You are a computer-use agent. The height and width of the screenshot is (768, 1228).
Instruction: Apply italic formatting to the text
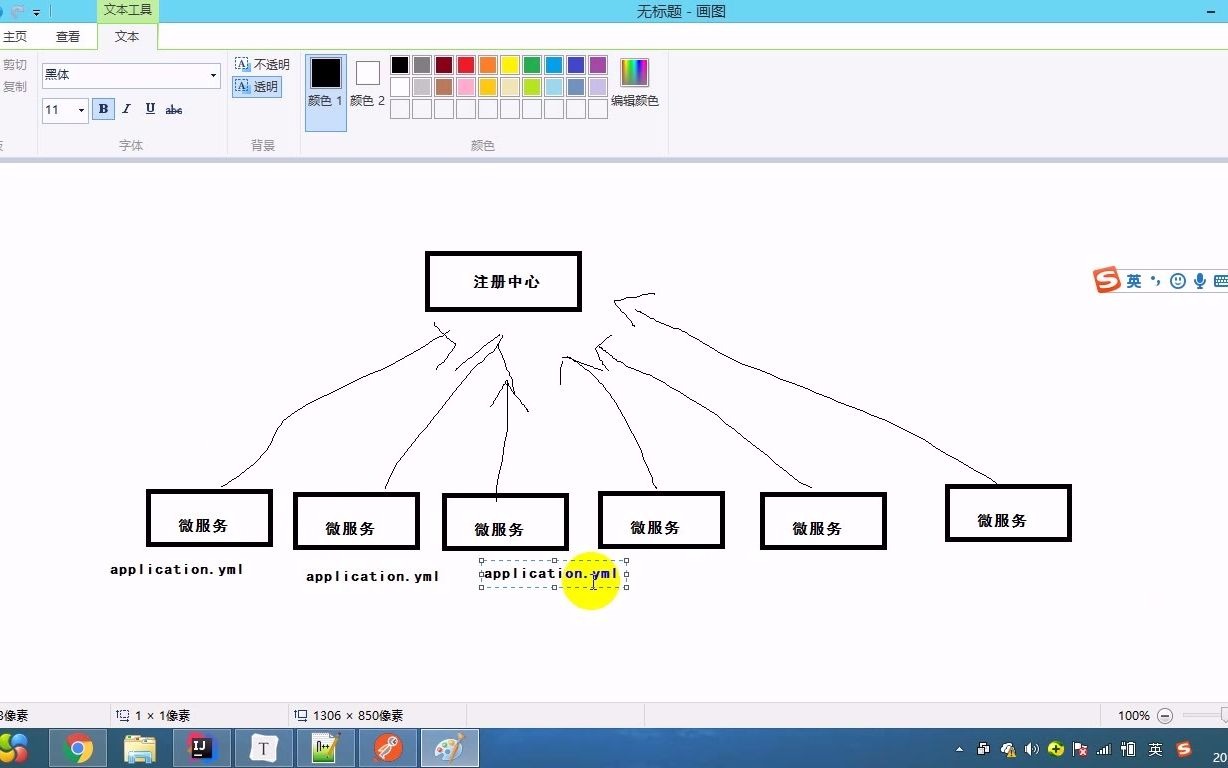pyautogui.click(x=126, y=109)
